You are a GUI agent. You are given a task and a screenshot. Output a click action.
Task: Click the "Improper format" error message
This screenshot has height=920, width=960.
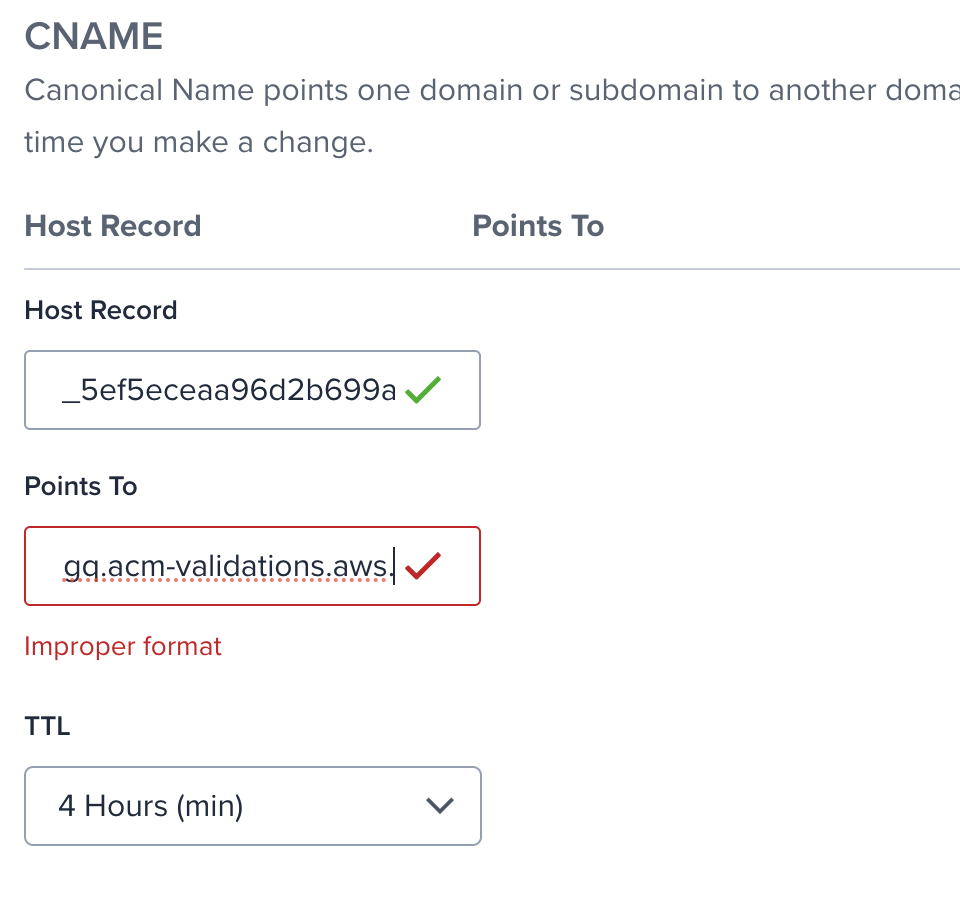tap(123, 647)
